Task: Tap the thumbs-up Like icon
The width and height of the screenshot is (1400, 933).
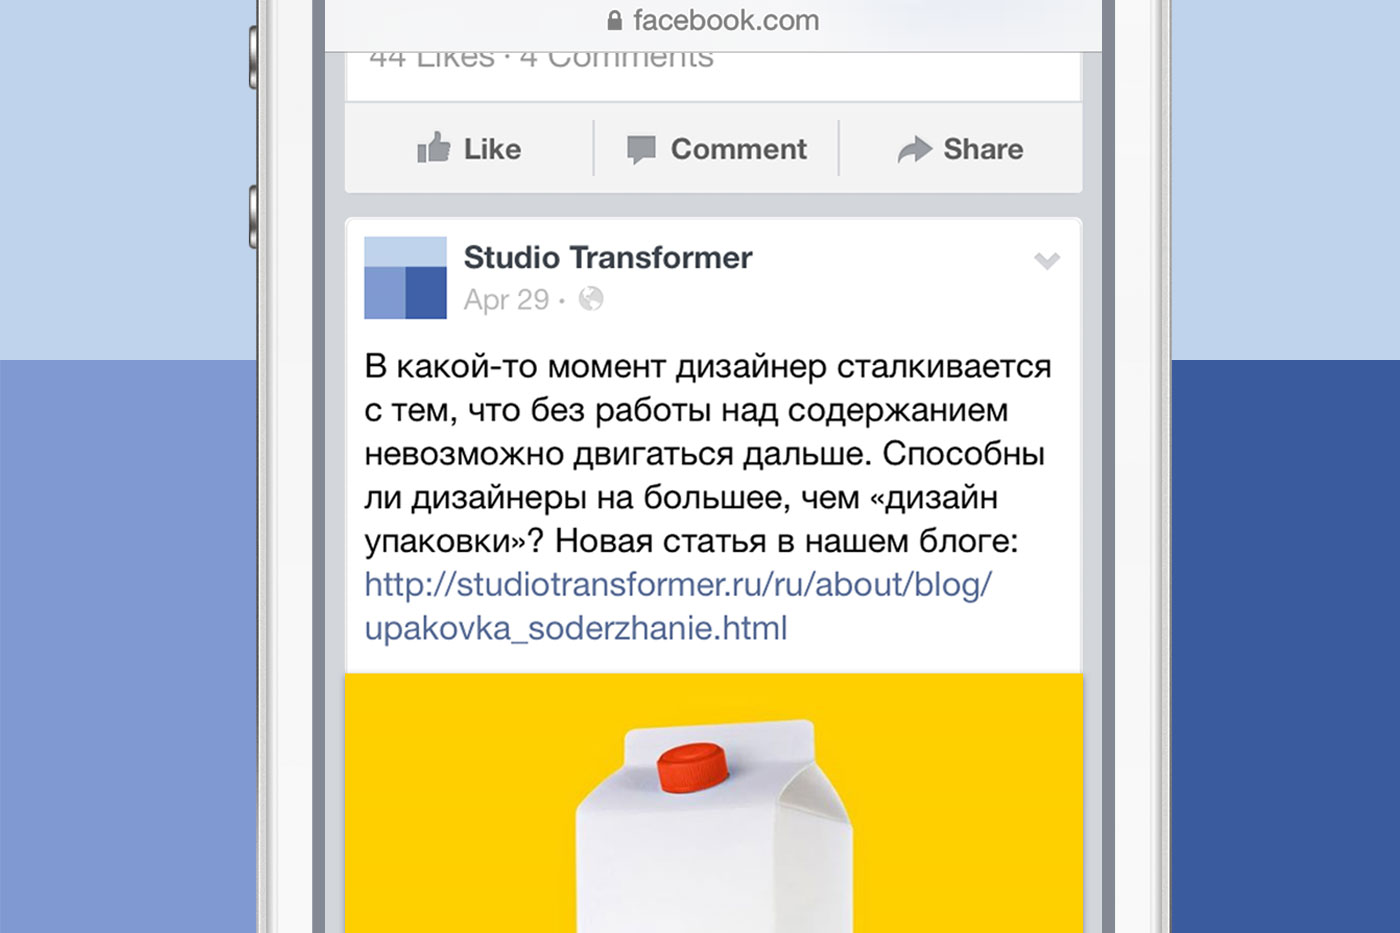Action: coord(434,148)
